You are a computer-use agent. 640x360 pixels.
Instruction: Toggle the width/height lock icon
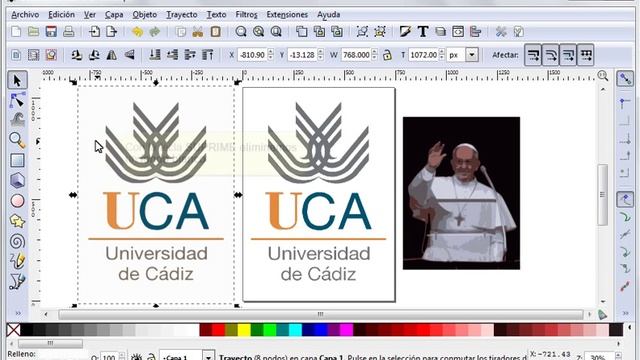pyautogui.click(x=387, y=55)
